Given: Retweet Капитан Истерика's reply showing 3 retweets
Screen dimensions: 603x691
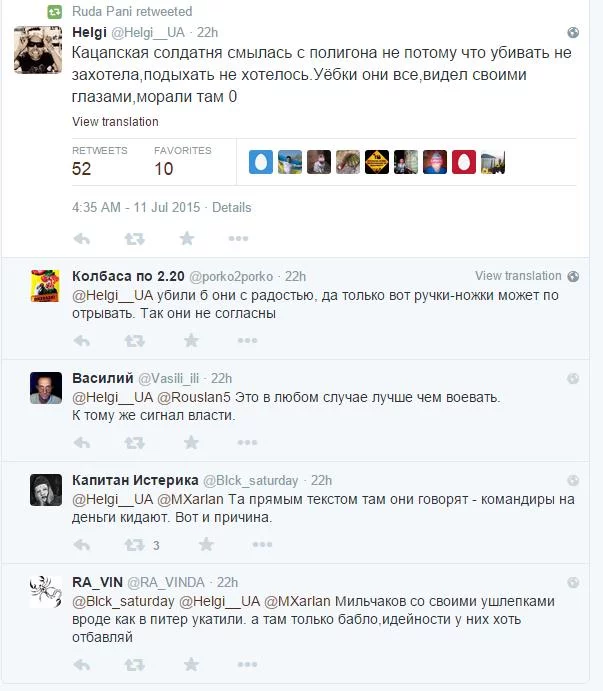Looking at the screenshot, I should point(134,545).
